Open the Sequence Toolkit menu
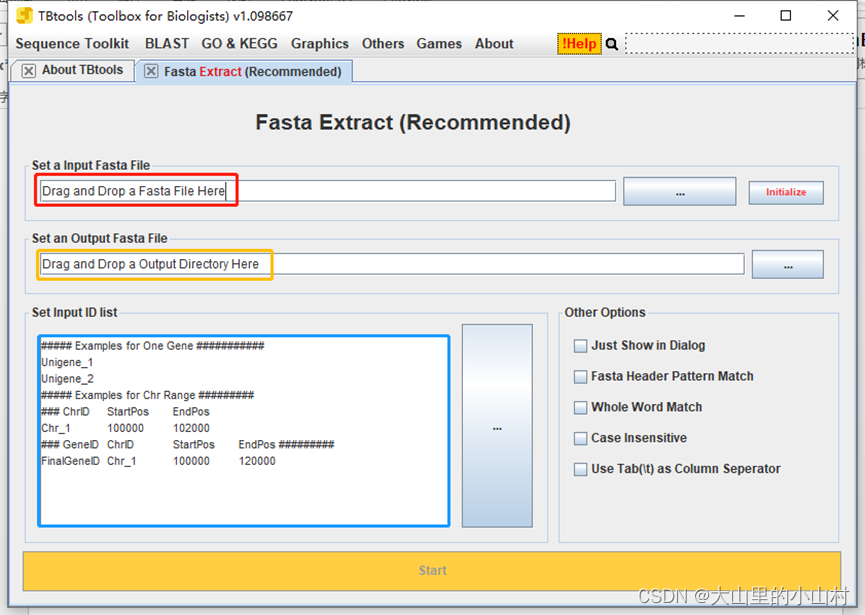 [x=72, y=44]
